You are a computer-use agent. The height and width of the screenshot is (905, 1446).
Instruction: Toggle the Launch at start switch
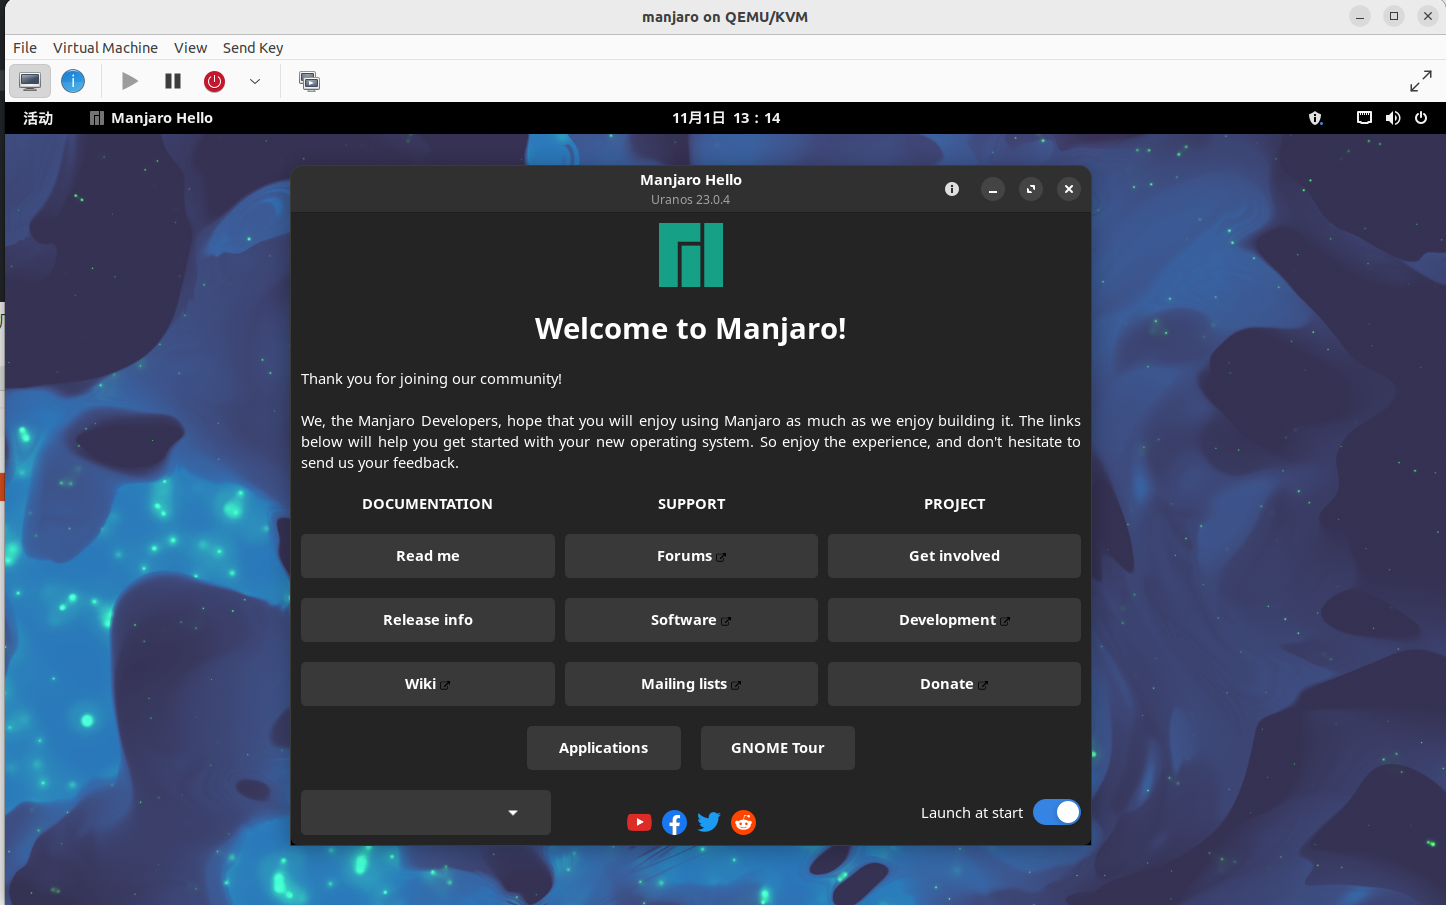(x=1057, y=812)
